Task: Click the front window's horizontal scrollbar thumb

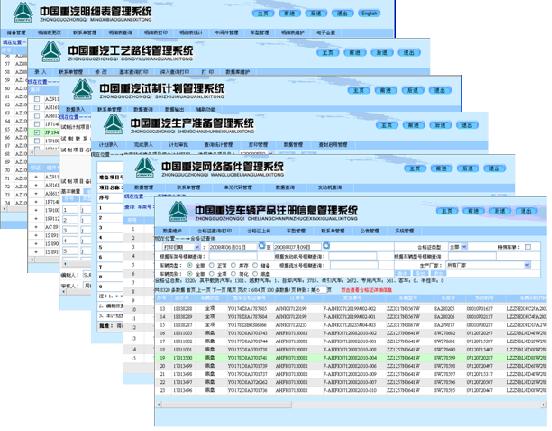Action: point(227,405)
